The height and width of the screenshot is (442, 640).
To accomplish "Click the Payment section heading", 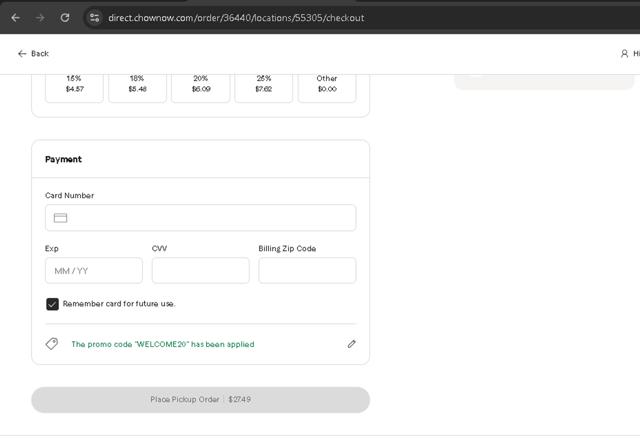I will pyautogui.click(x=63, y=159).
